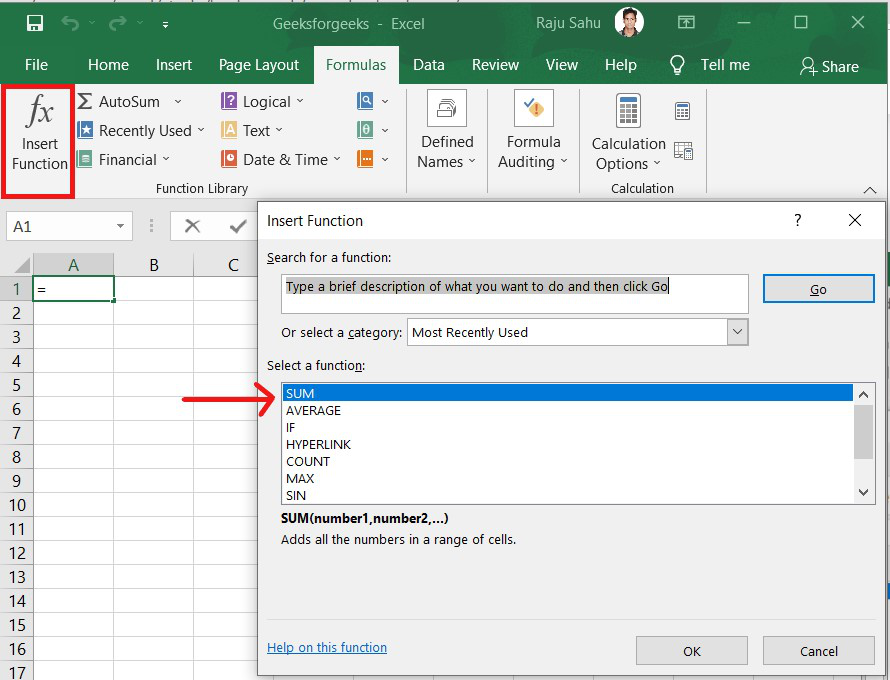Click the Calculate Sheet icon
Viewport: 890px width, 680px height.
pyautogui.click(x=683, y=151)
